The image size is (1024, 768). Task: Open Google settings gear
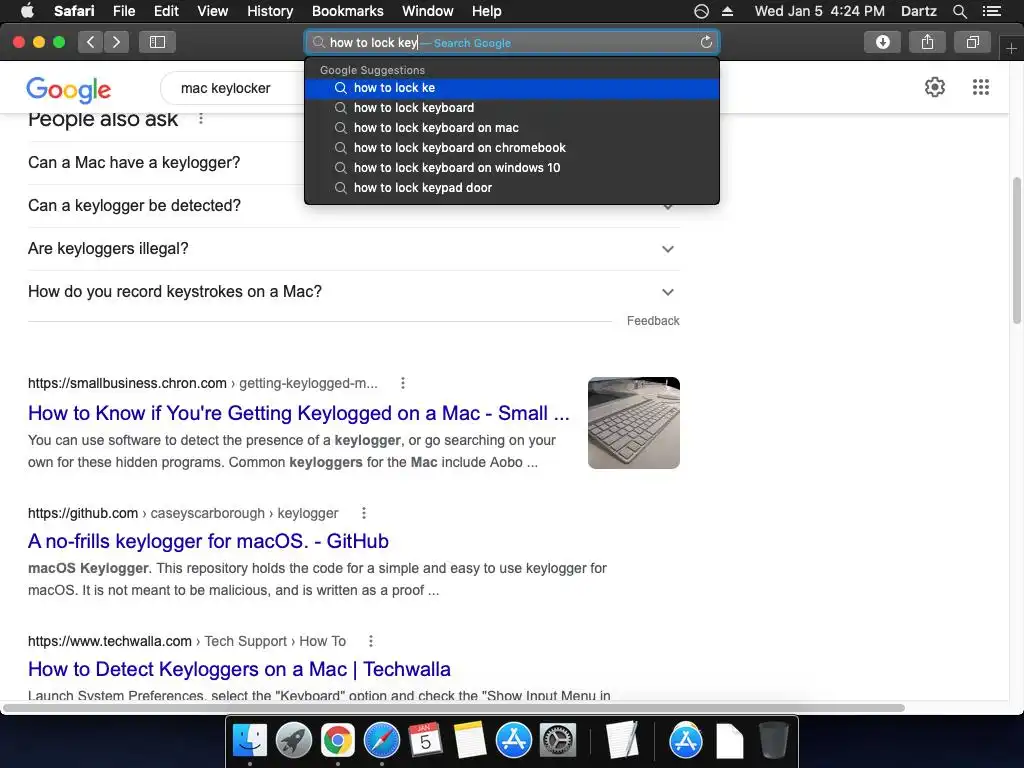935,87
